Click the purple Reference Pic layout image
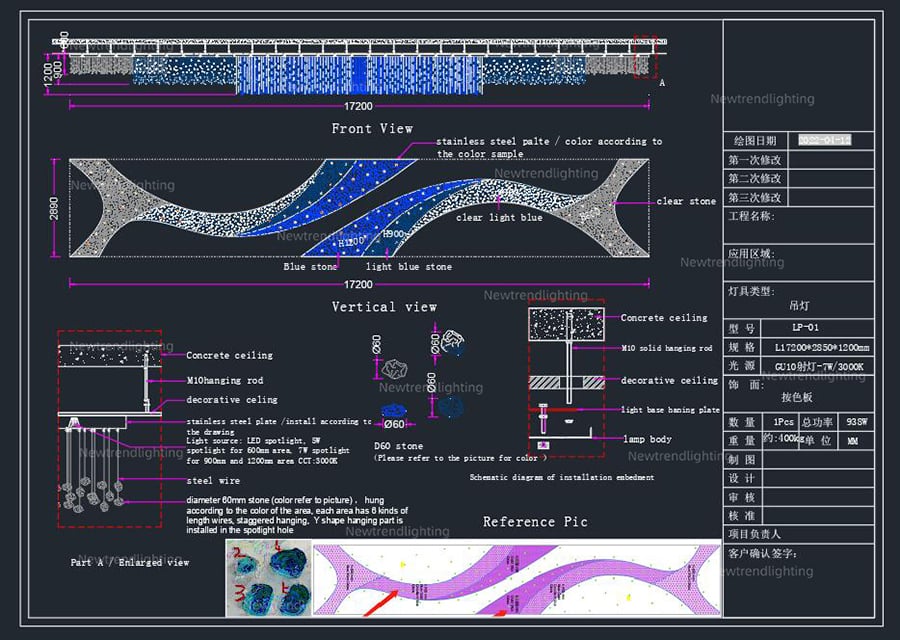 517,579
